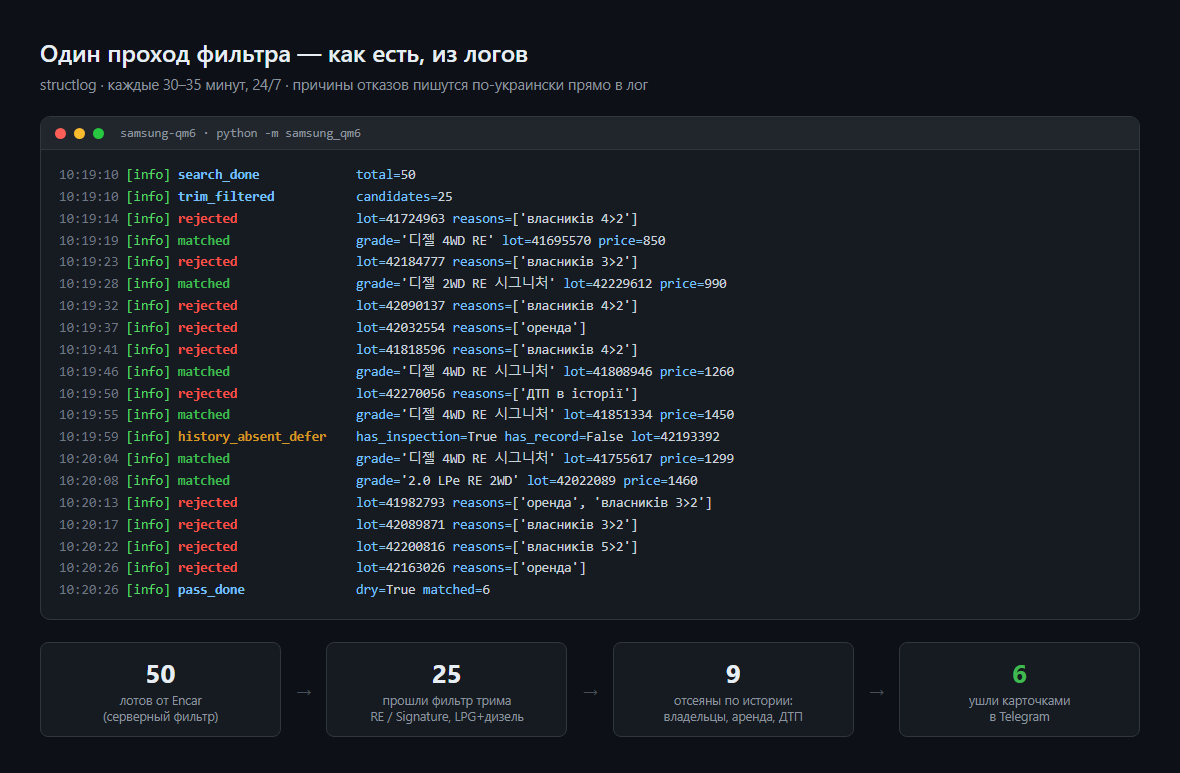
Task: Select the trim_filtered log line
Action: (x=256, y=196)
